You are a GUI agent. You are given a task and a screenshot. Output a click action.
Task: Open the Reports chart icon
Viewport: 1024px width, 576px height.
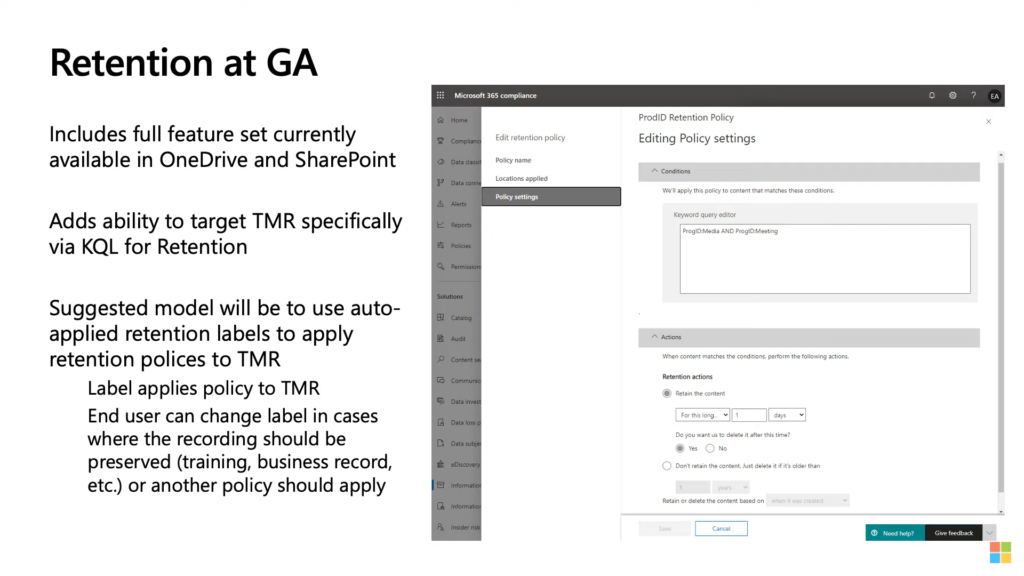pyautogui.click(x=441, y=225)
